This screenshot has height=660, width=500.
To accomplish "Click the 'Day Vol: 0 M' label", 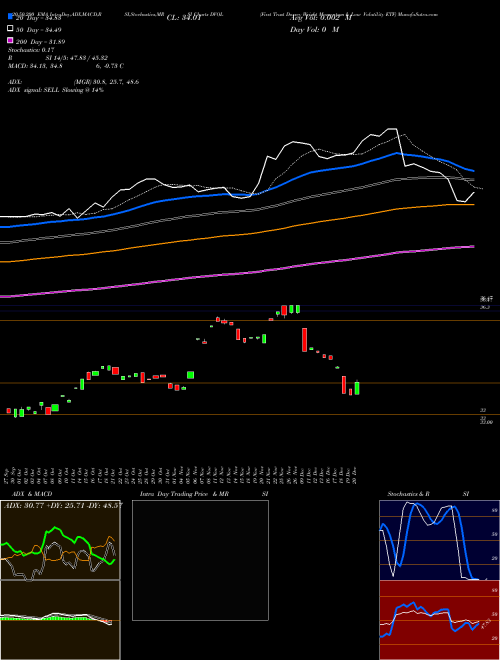I will [x=314, y=29].
